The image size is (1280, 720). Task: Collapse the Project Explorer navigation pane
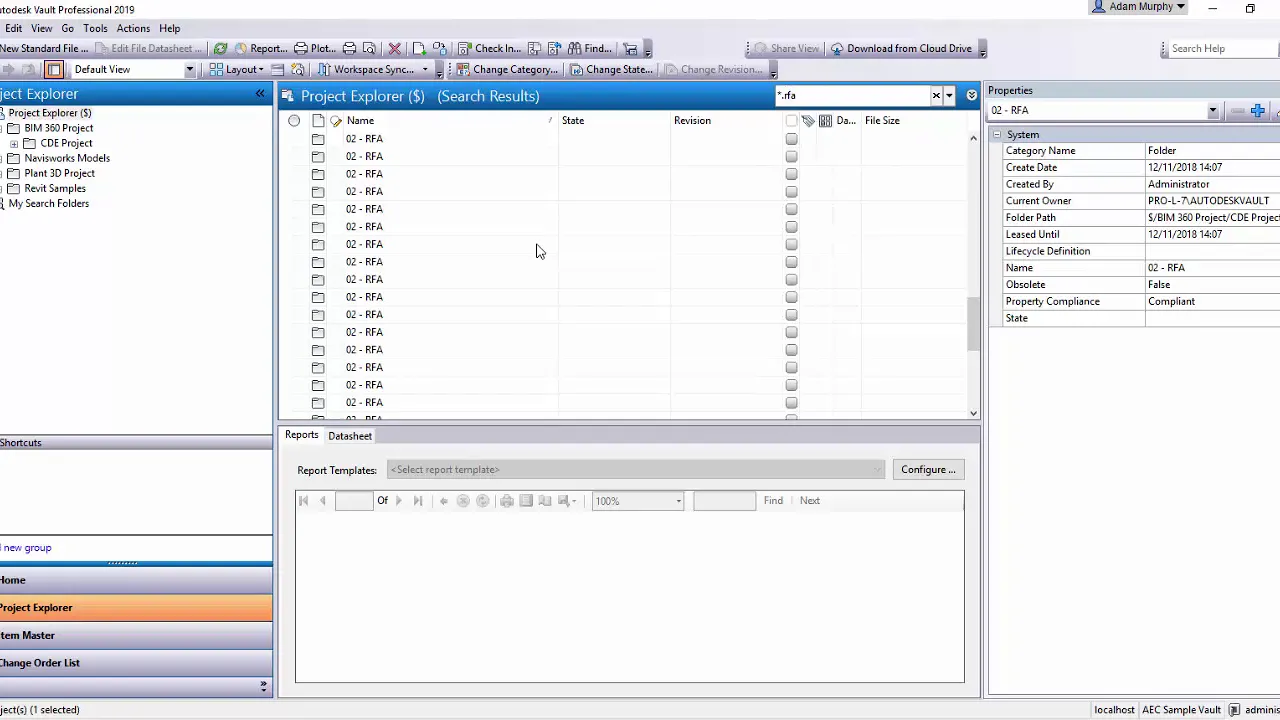coord(260,94)
